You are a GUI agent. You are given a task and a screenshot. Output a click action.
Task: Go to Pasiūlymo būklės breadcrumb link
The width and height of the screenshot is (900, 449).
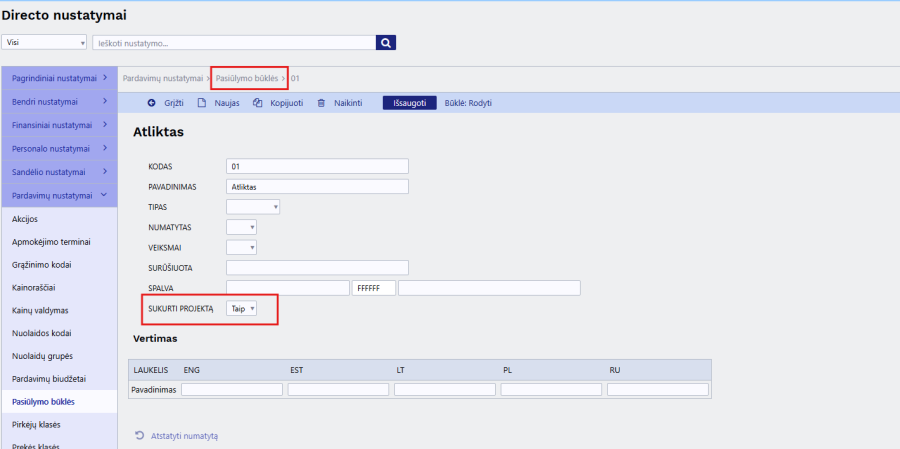[246, 78]
